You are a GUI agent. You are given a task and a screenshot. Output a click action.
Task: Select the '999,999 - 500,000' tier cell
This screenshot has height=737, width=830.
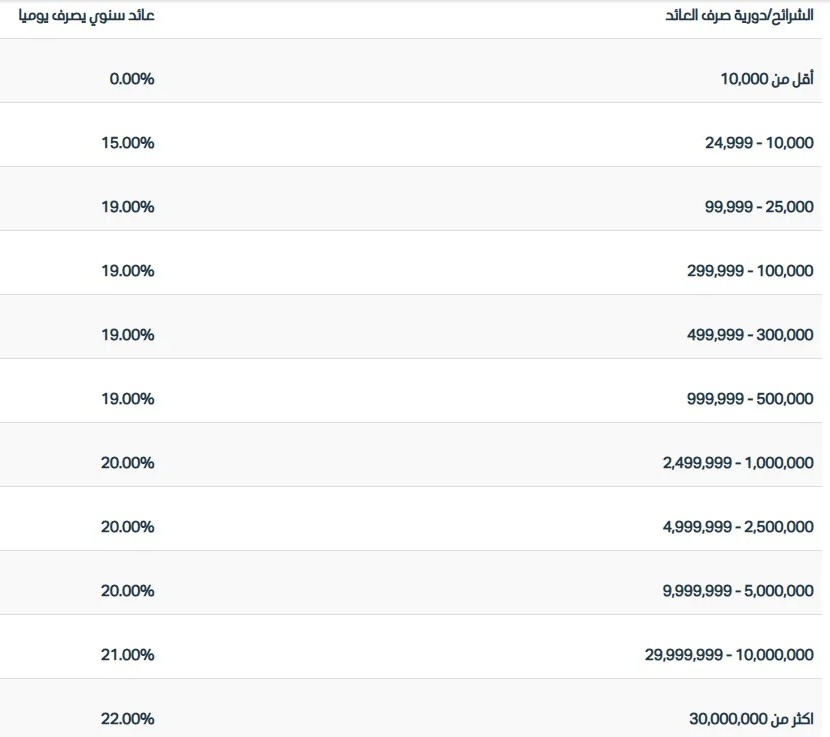[x=751, y=399]
